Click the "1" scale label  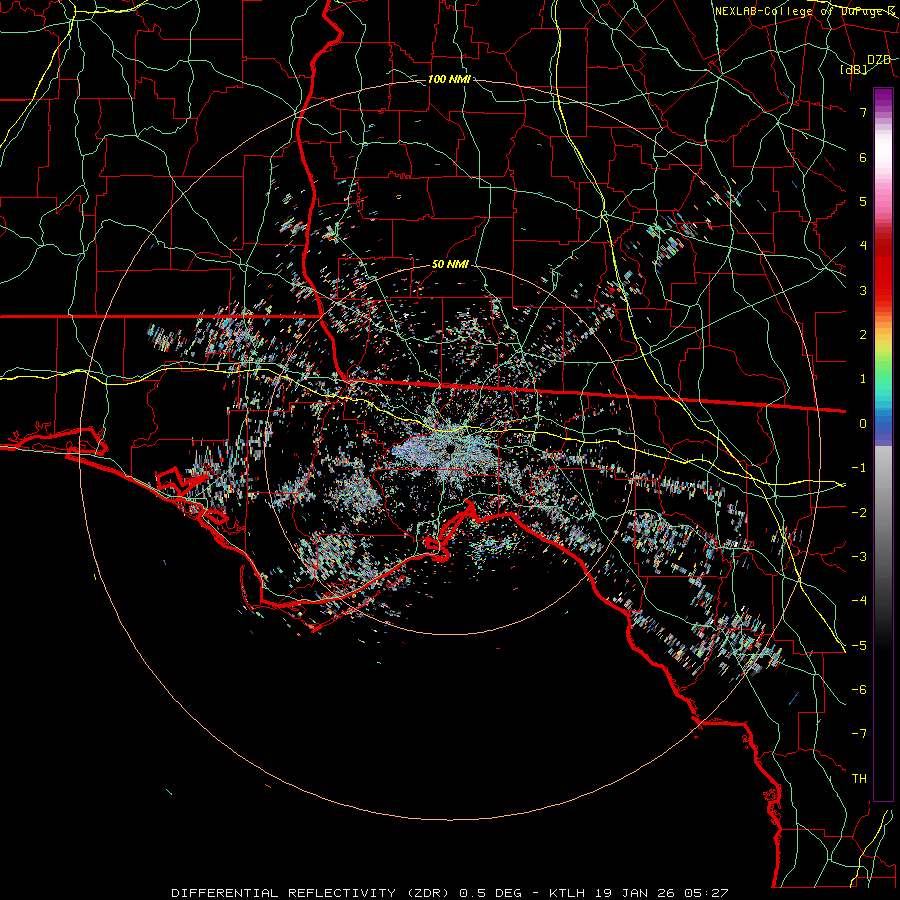pyautogui.click(x=863, y=379)
